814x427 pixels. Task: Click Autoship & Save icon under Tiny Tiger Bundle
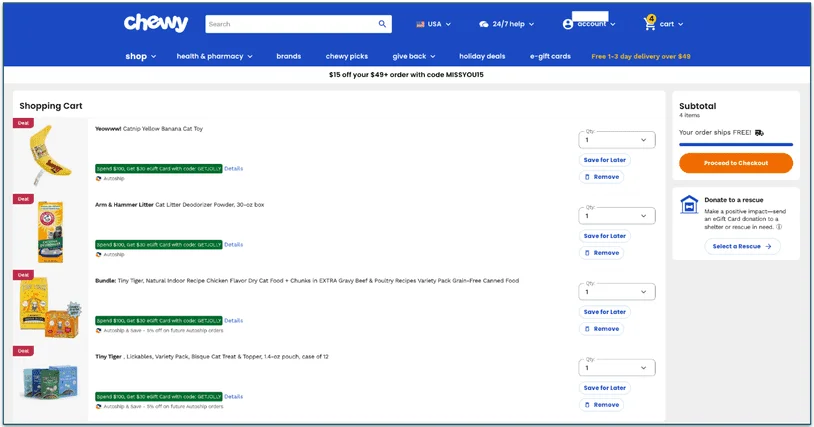(98, 330)
